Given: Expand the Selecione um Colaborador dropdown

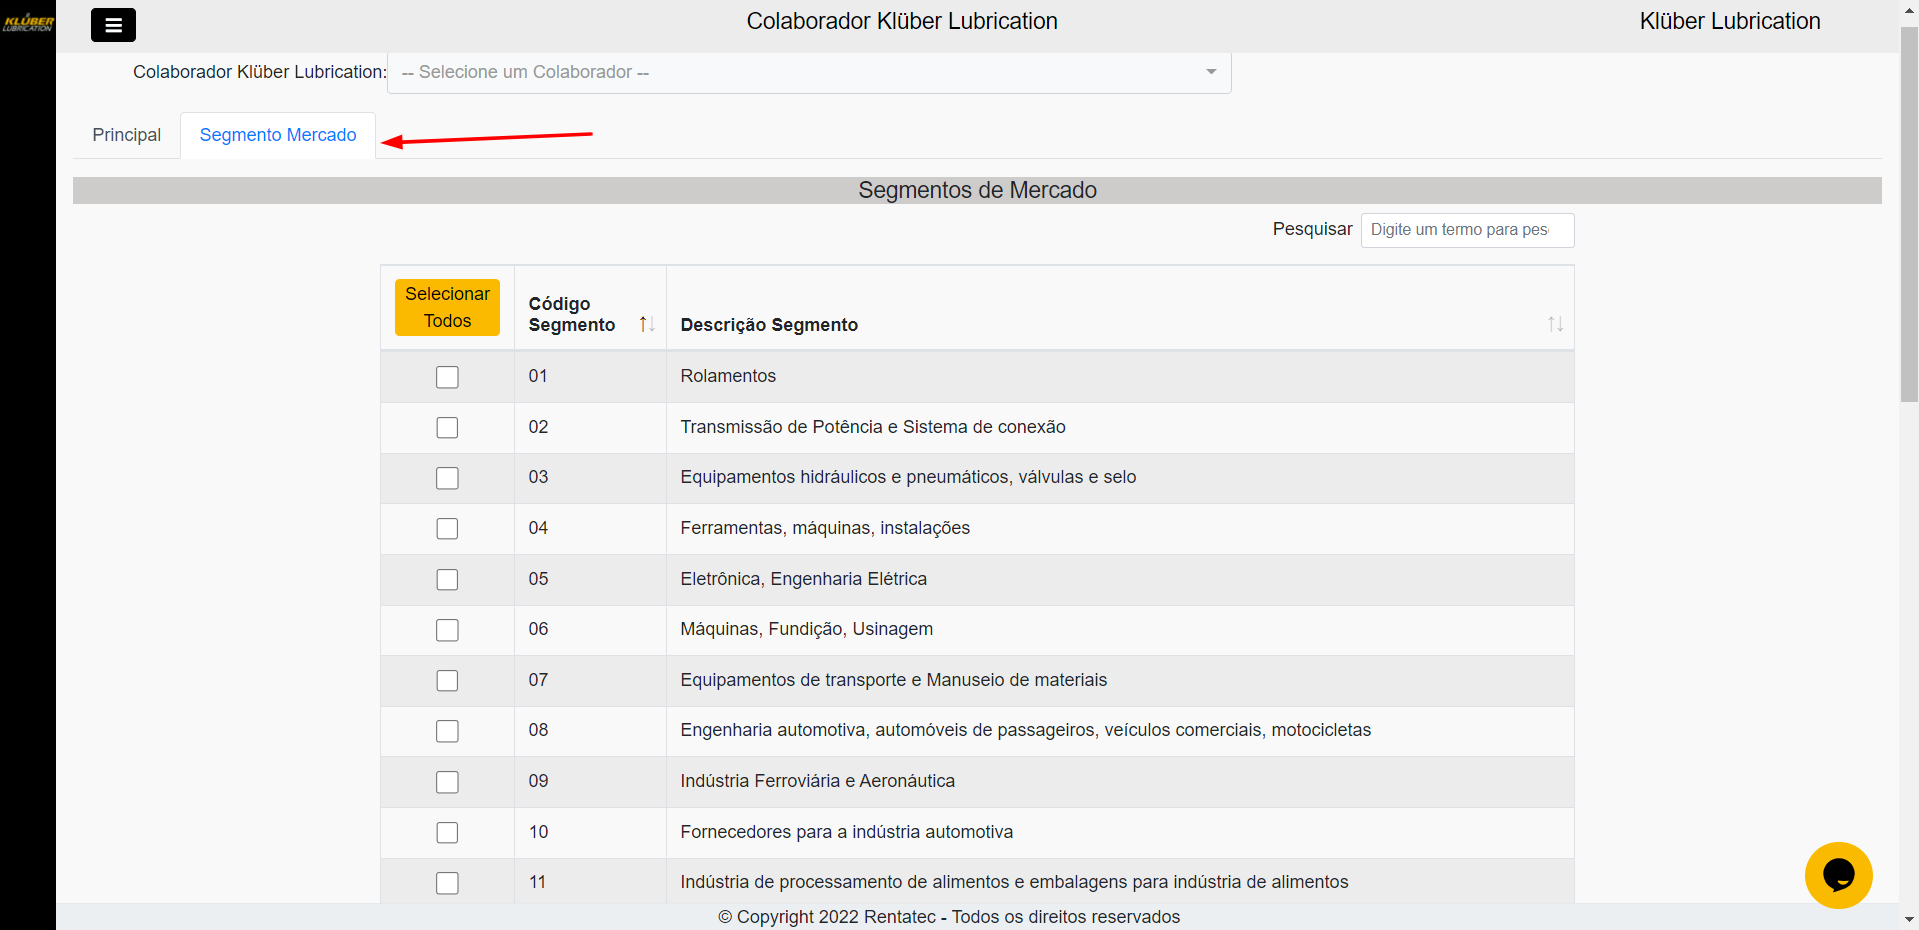Looking at the screenshot, I should coord(800,72).
